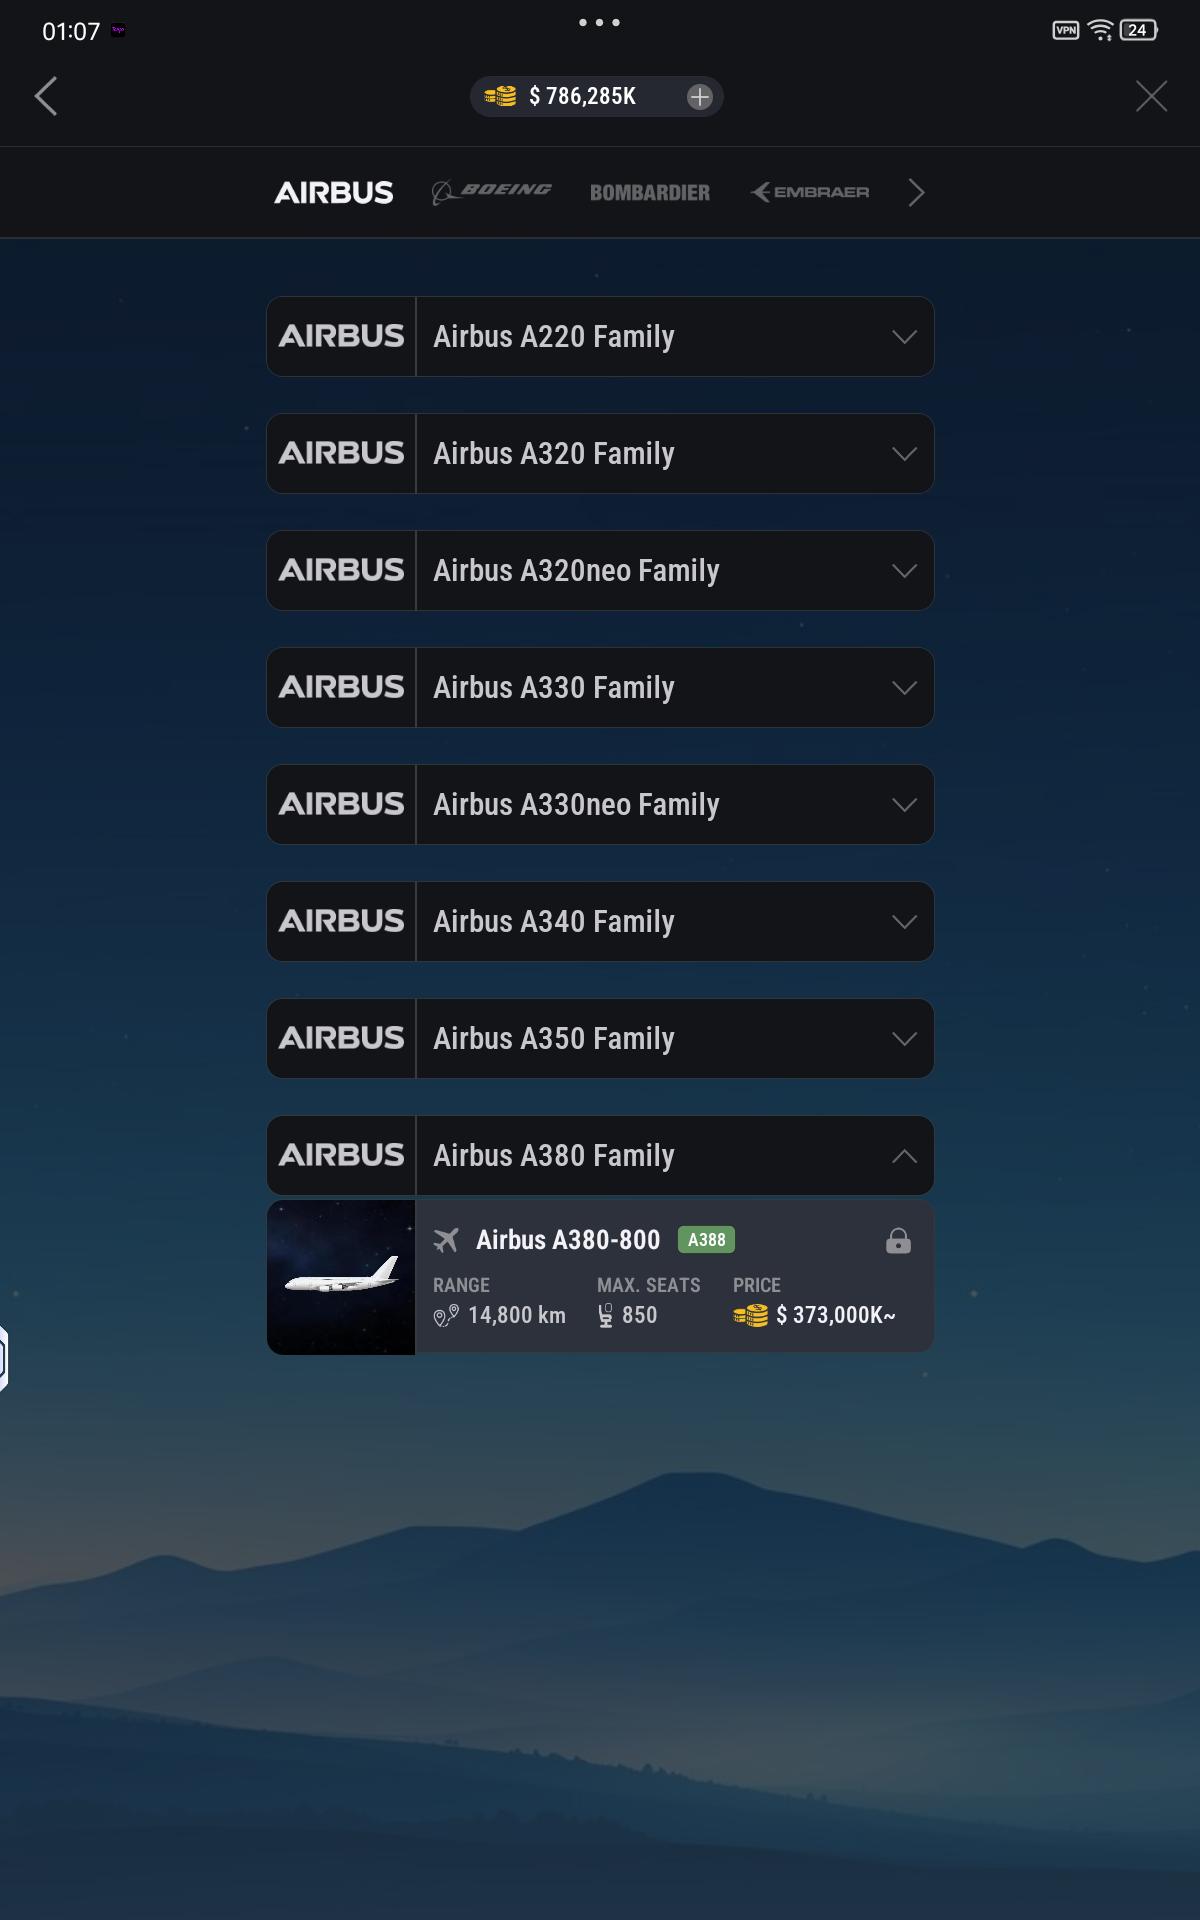Click the airplane icon beside Airbus A380-800
Image resolution: width=1200 pixels, height=1920 pixels.
point(446,1240)
